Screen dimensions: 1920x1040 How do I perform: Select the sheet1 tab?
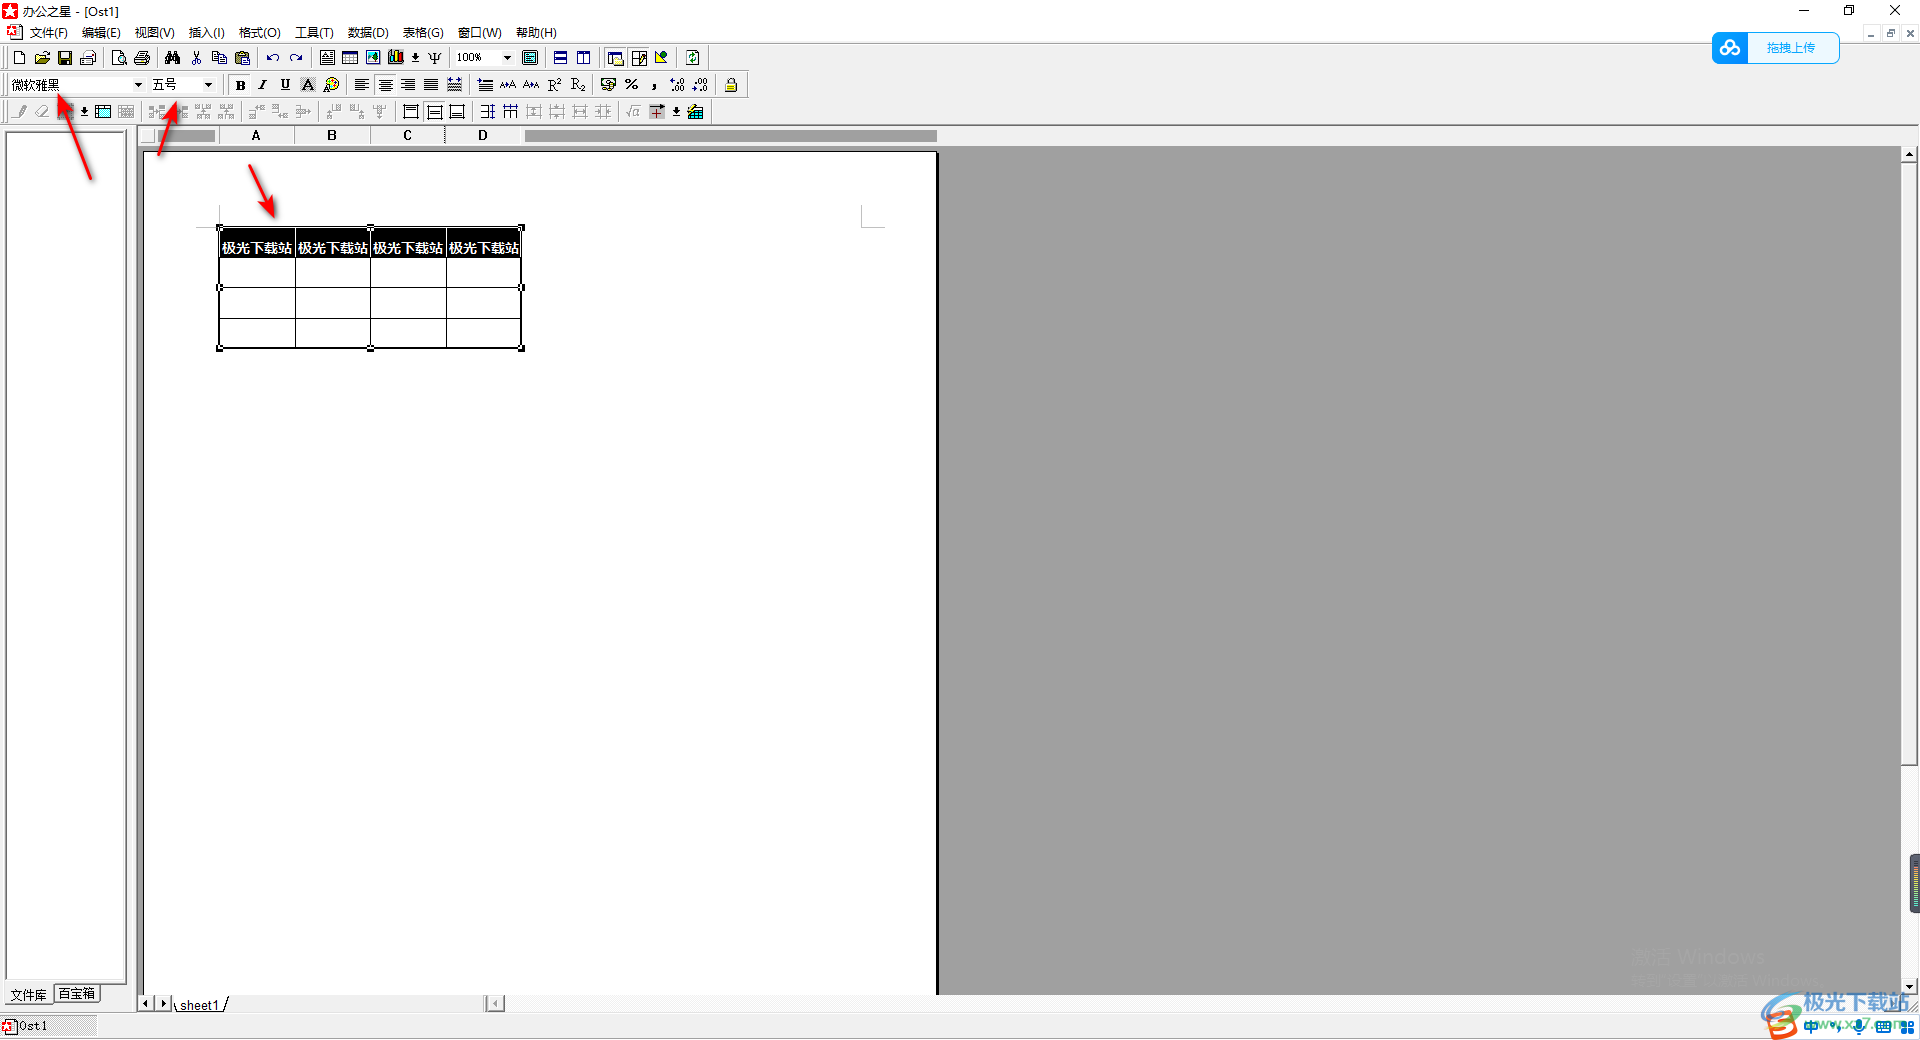pyautogui.click(x=199, y=1005)
